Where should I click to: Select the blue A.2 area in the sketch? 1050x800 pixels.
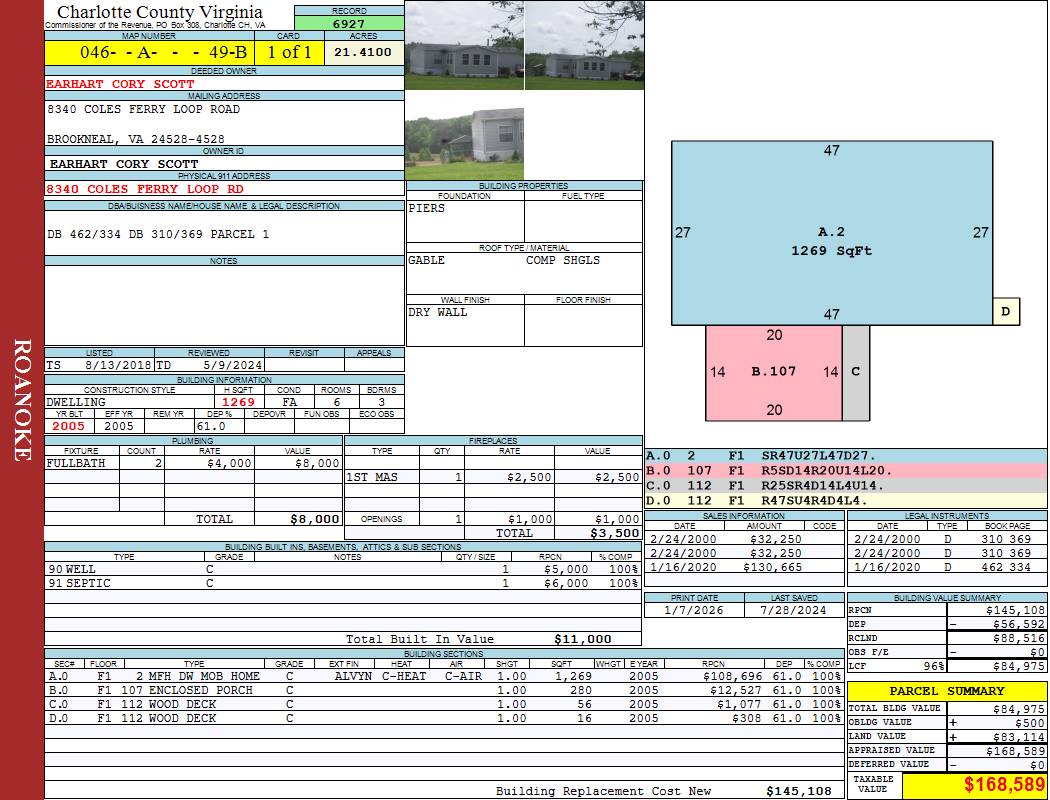831,232
